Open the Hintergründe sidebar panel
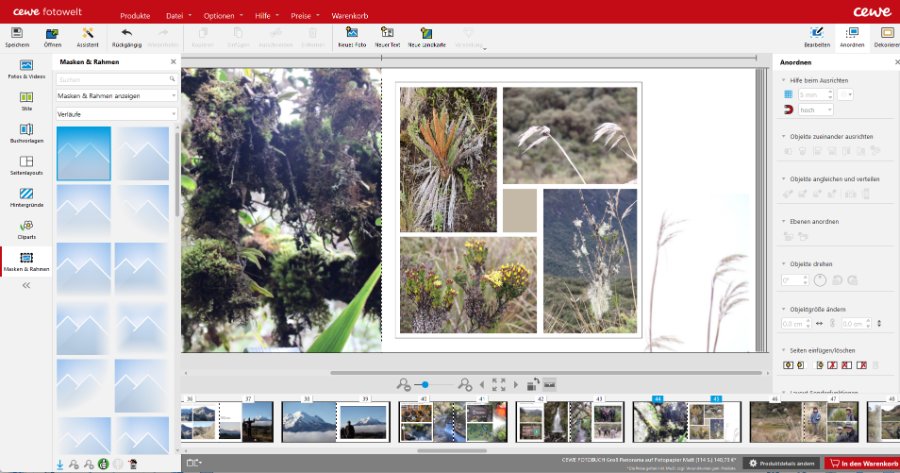The width and height of the screenshot is (900, 473). pos(26,196)
